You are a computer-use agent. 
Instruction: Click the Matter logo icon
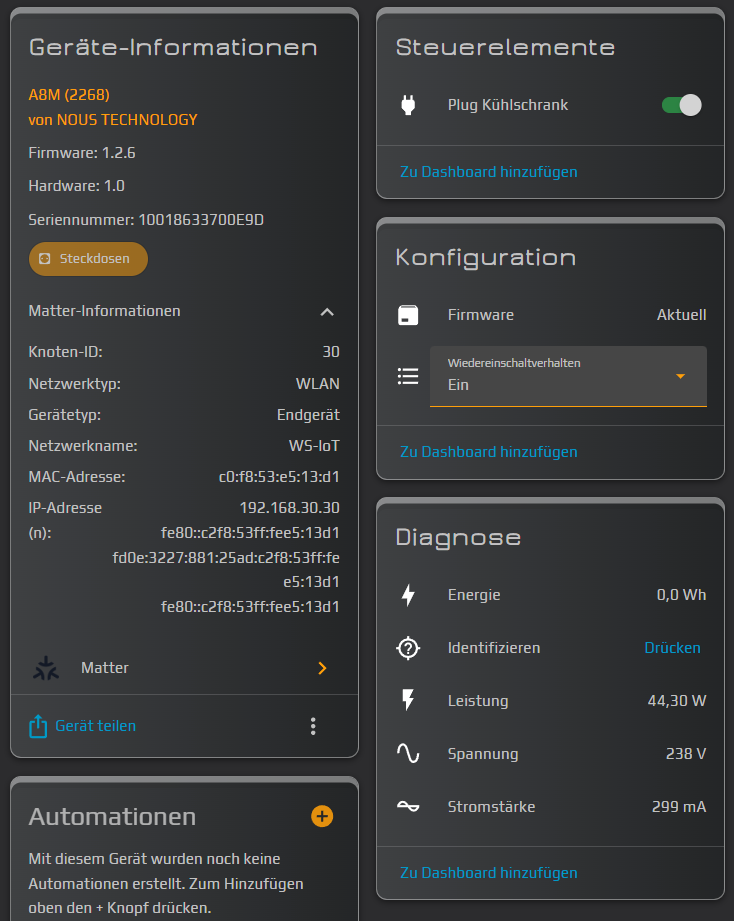(46, 668)
